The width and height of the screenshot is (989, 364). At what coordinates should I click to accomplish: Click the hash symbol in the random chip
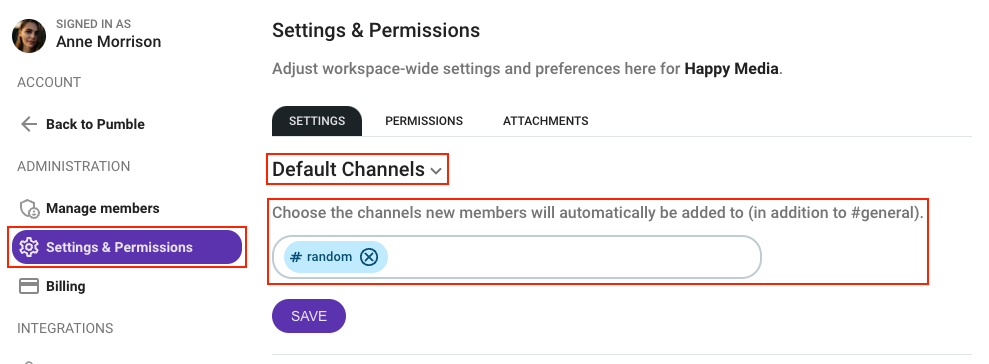click(296, 257)
